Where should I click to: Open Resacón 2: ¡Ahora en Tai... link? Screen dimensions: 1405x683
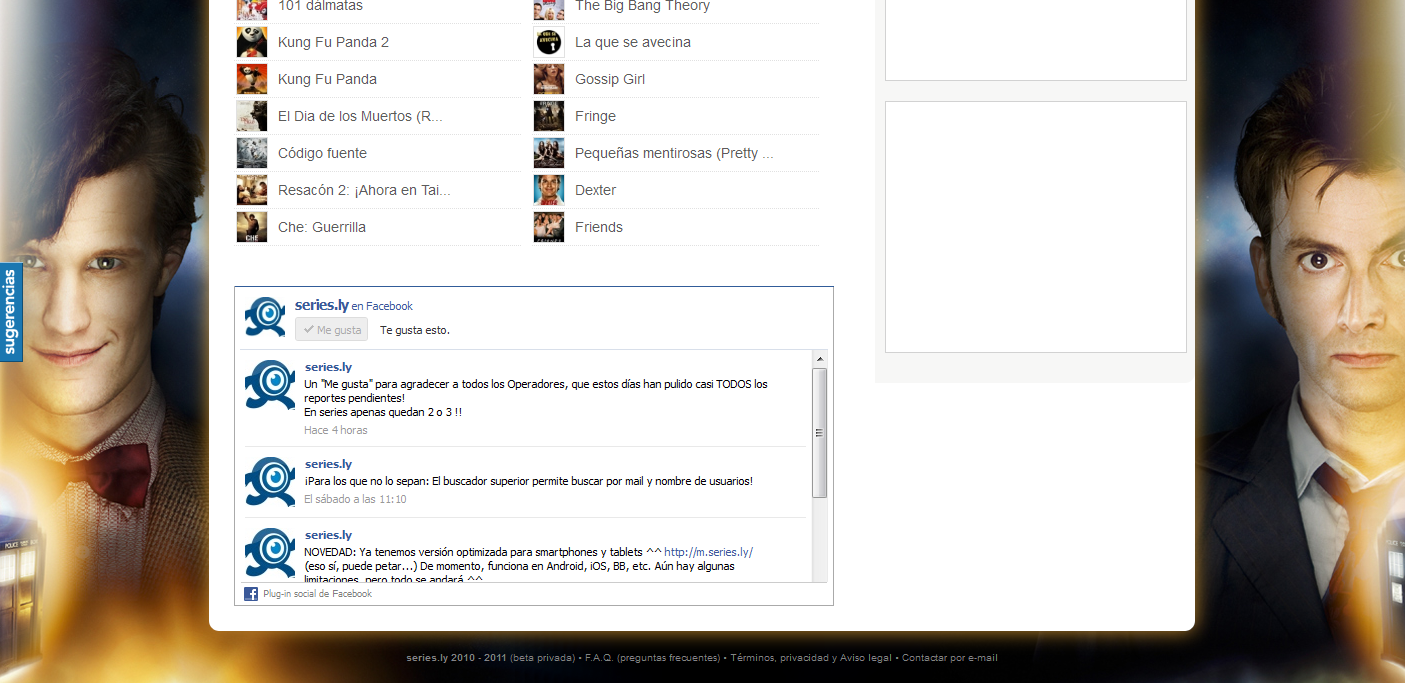(x=364, y=190)
